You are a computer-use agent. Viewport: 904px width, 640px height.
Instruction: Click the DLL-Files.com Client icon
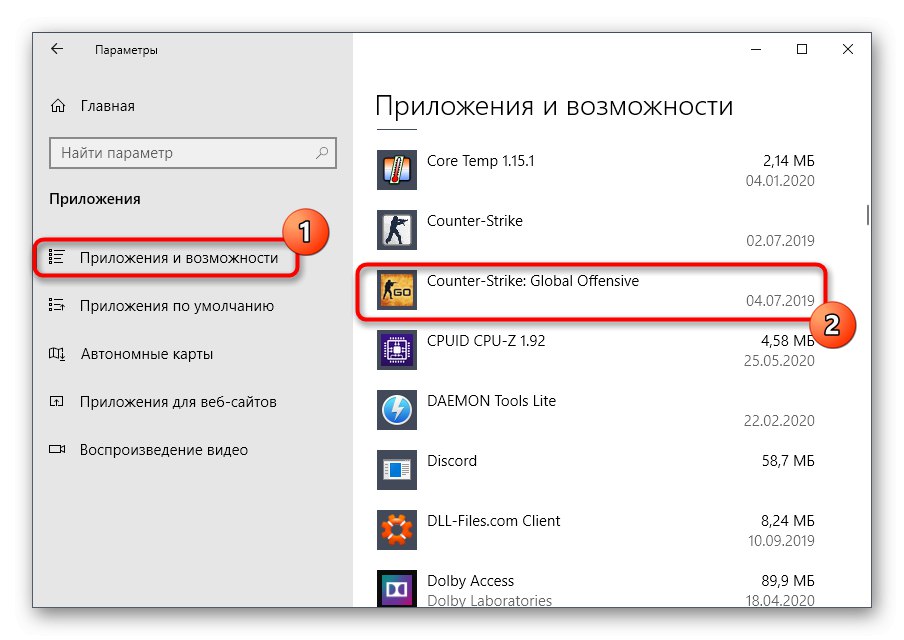pyautogui.click(x=397, y=530)
